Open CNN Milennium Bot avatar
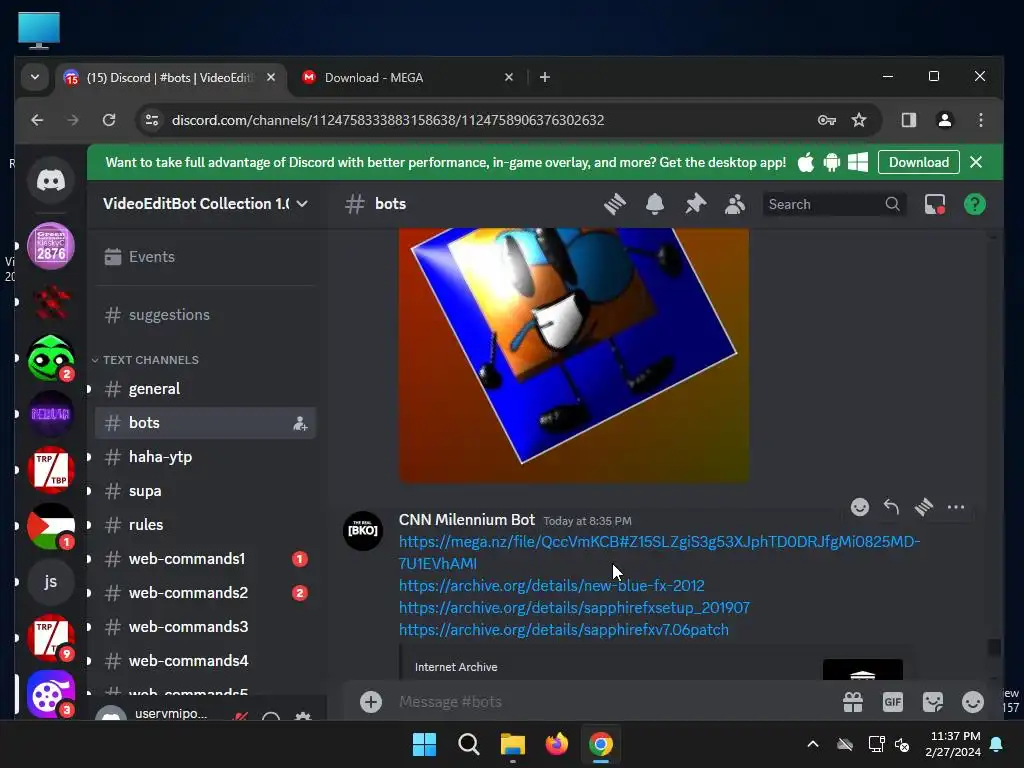 pos(363,530)
